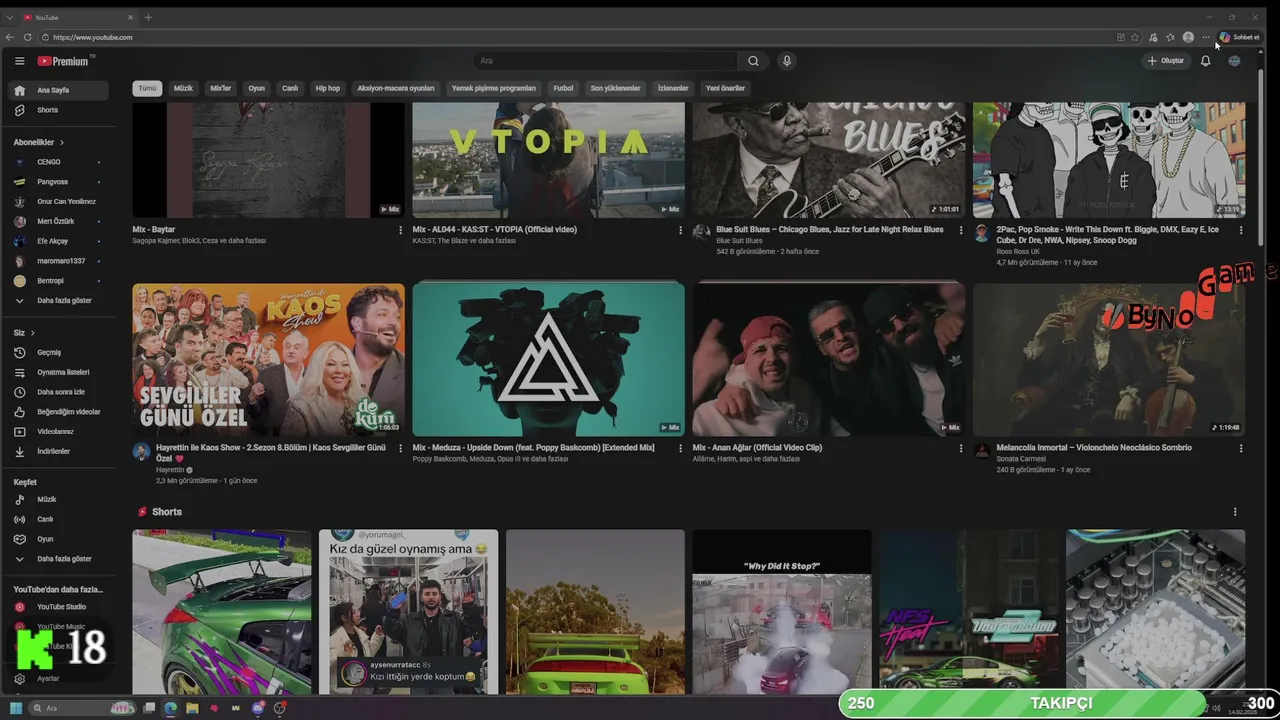
Task: Select the Futbol filter chip
Action: pos(563,88)
